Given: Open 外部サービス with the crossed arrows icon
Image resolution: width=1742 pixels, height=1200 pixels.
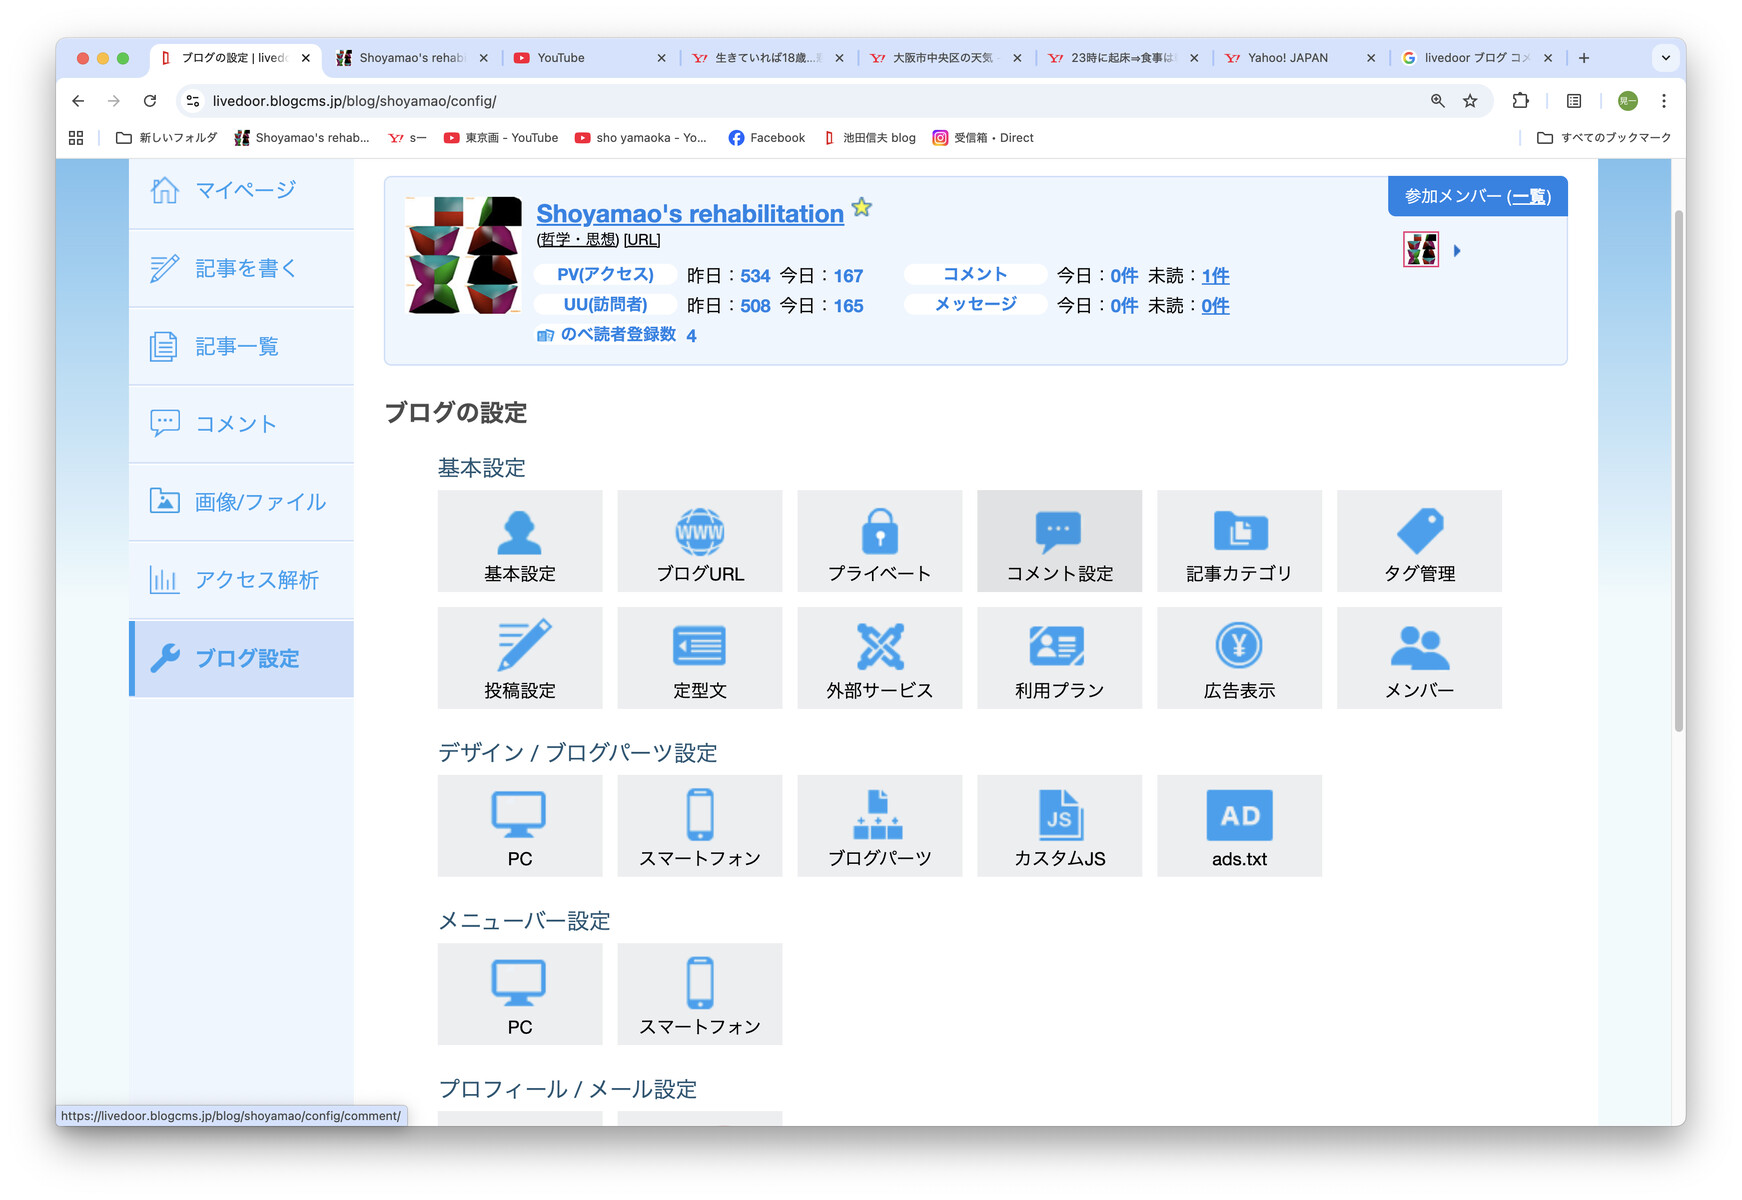Looking at the screenshot, I should tap(879, 657).
